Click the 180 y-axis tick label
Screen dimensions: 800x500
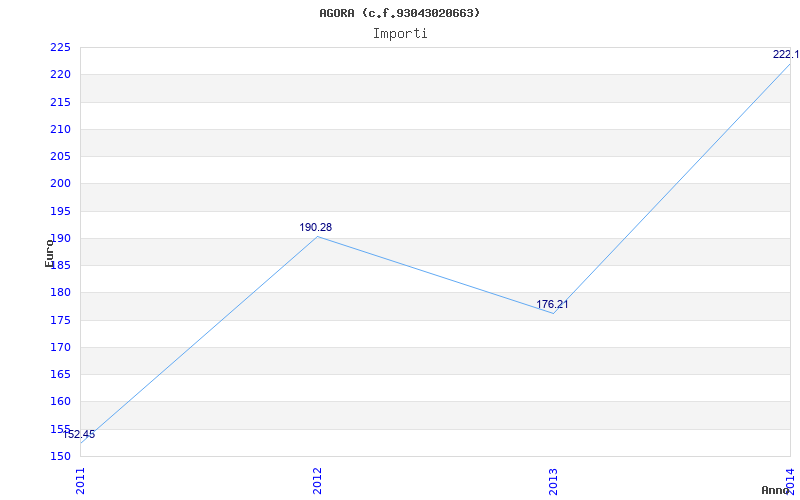[x=59, y=293]
